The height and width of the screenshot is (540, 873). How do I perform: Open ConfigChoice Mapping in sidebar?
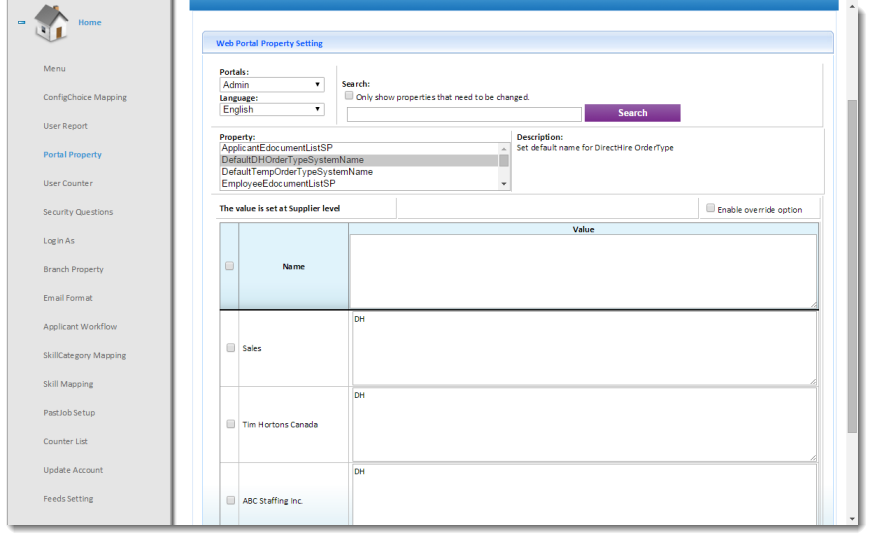click(85, 98)
